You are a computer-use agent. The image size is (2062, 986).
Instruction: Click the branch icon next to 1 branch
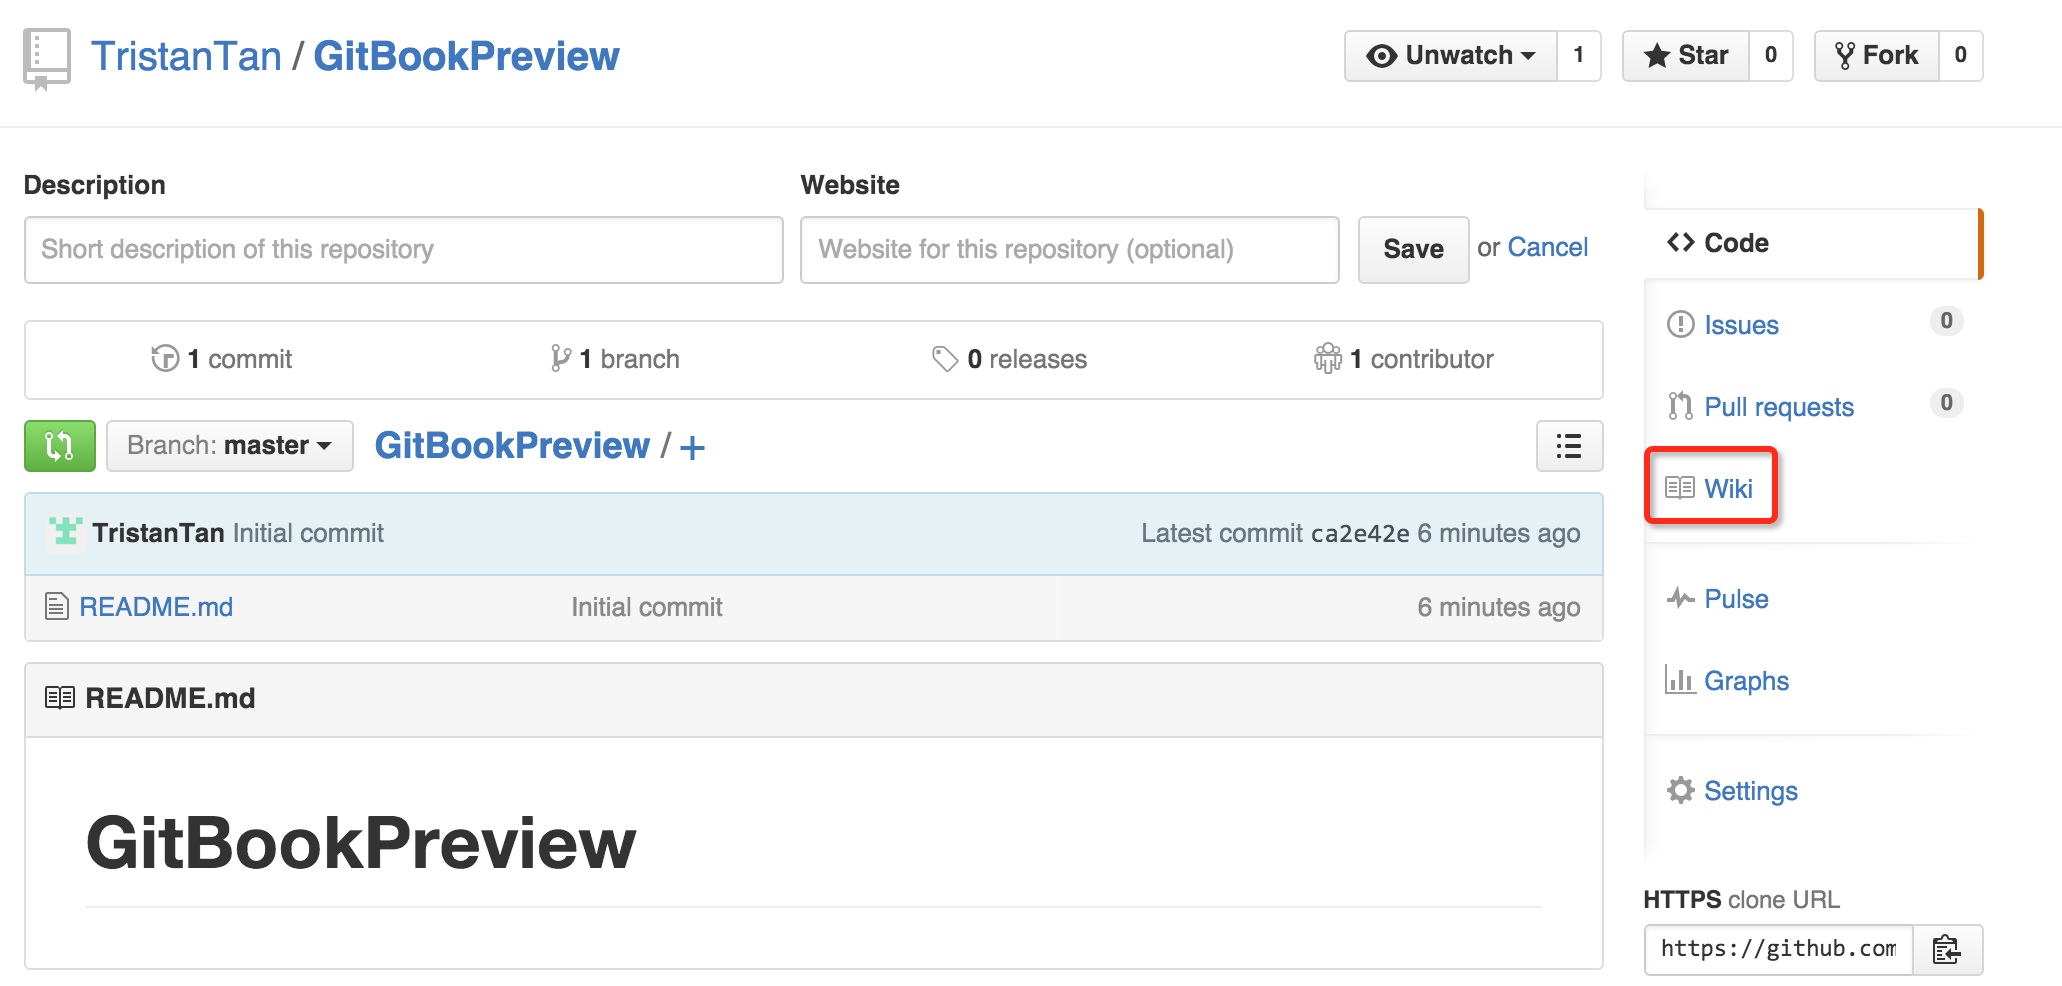(x=561, y=358)
